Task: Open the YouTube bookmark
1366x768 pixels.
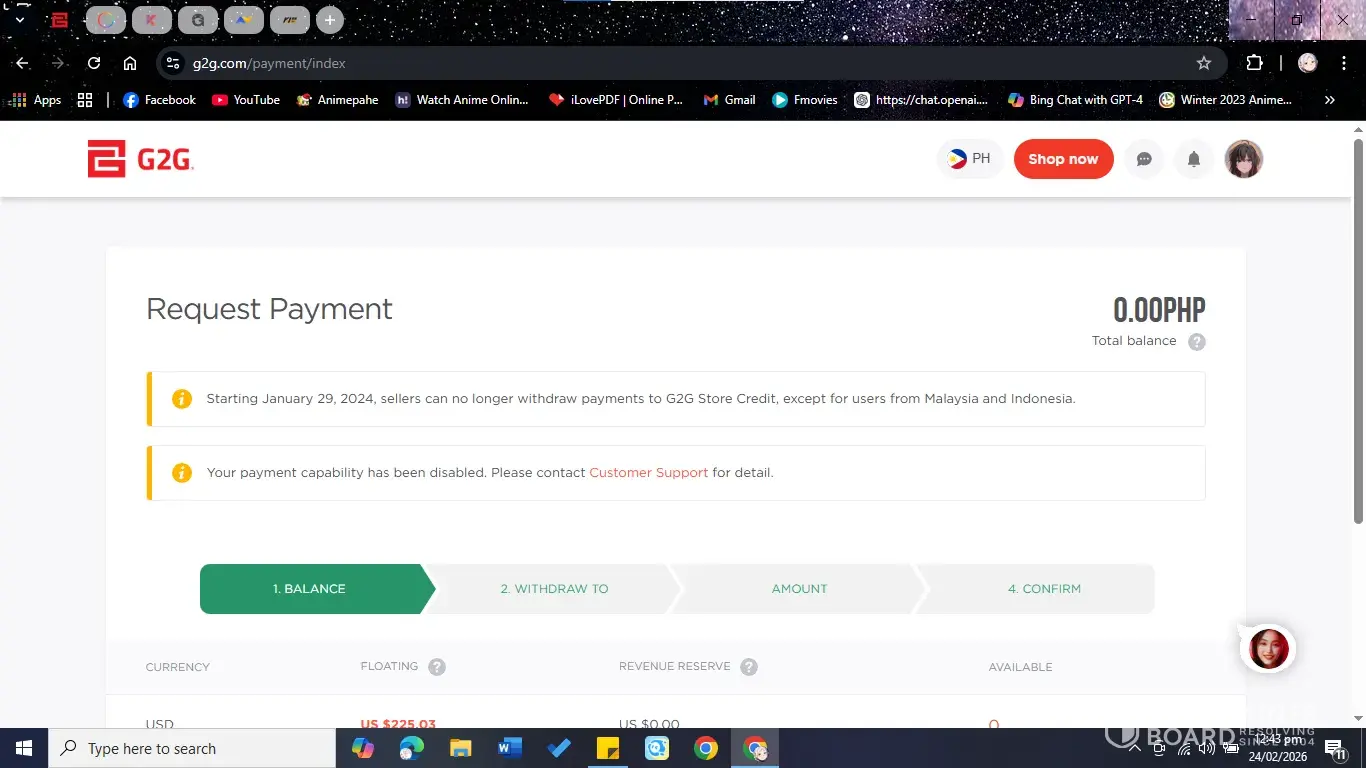Action: (246, 100)
